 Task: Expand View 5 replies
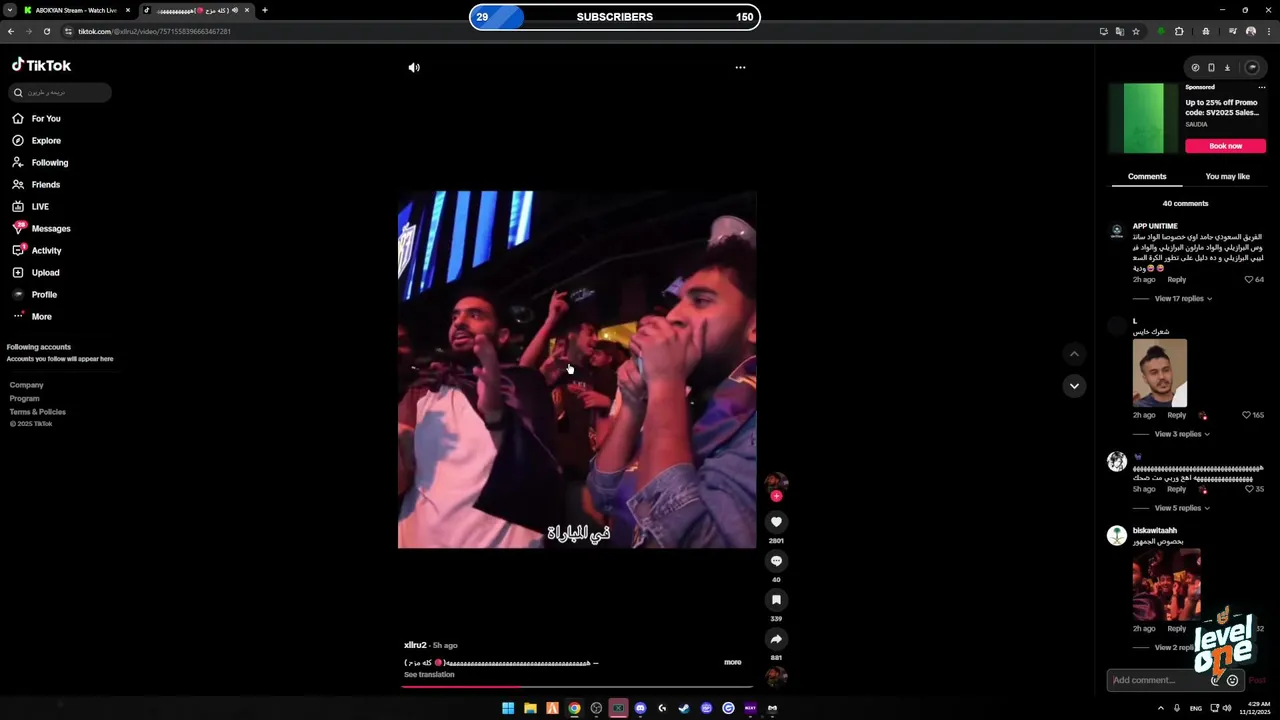(x=1182, y=508)
